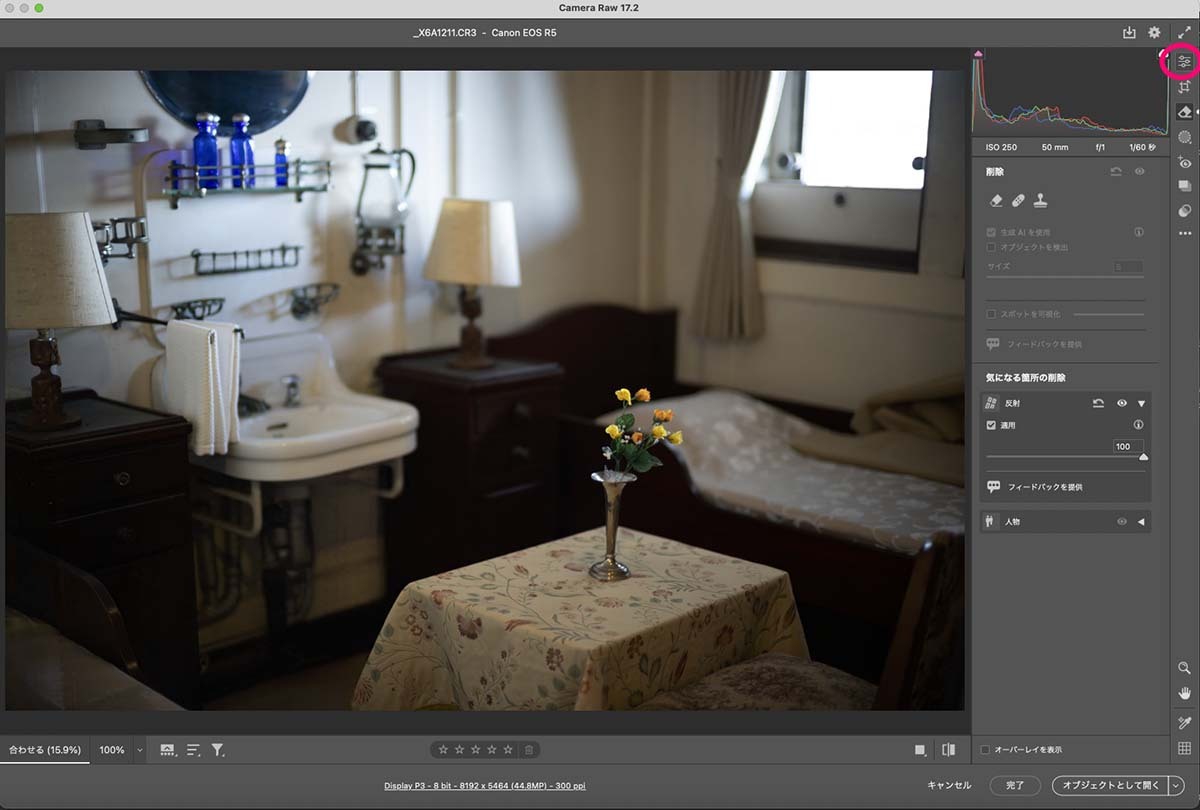Screen dimensions: 1200x810
Task: Uncheck the 適用 checkbox
Action: pos(991,425)
